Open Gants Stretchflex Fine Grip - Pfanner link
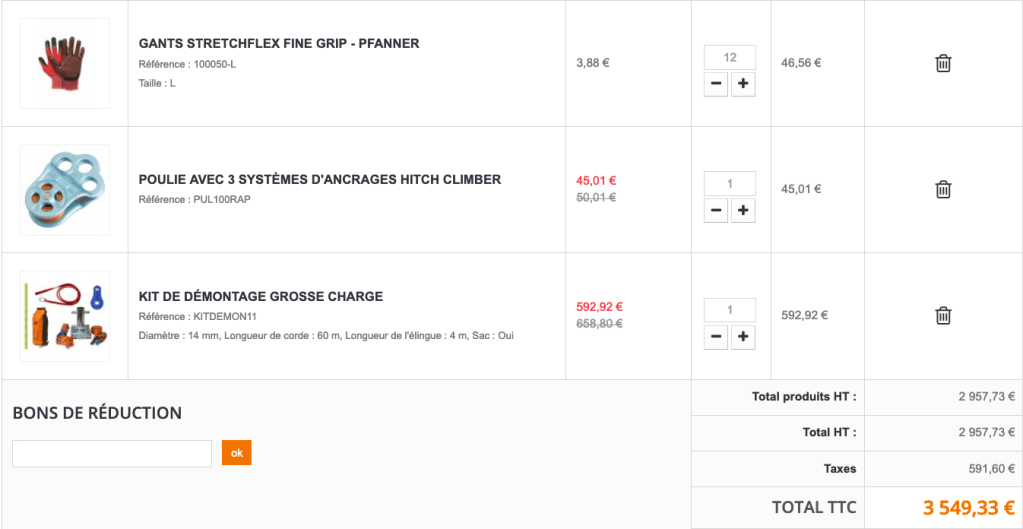This screenshot has height=529, width=1023. point(279,44)
